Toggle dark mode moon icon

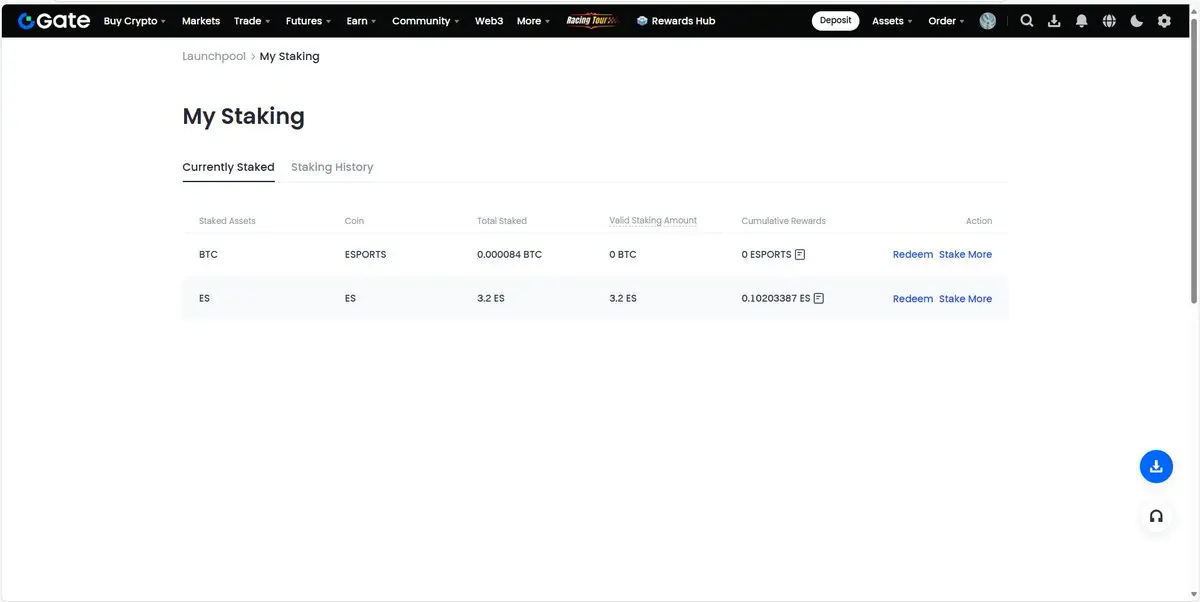(1137, 20)
